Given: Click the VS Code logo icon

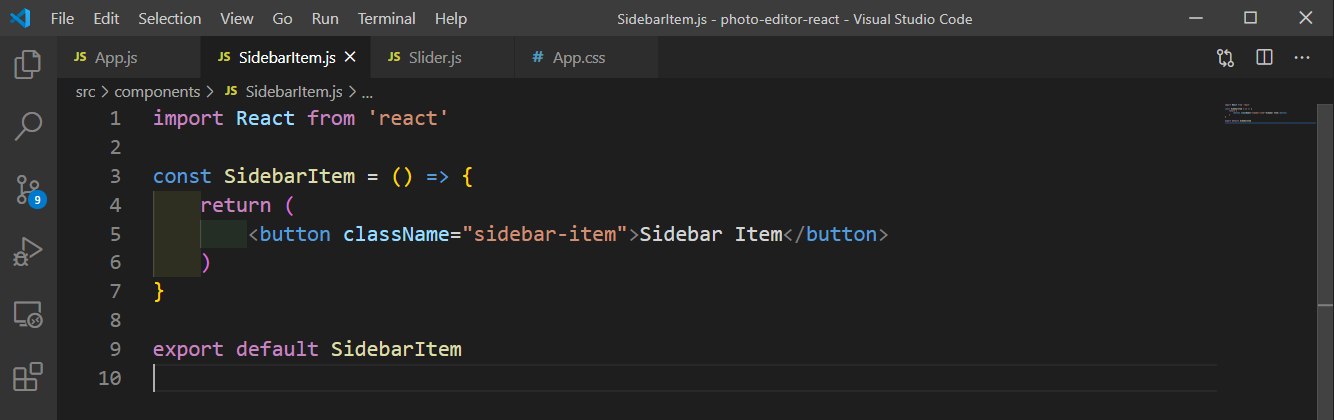Looking at the screenshot, I should 20,18.
